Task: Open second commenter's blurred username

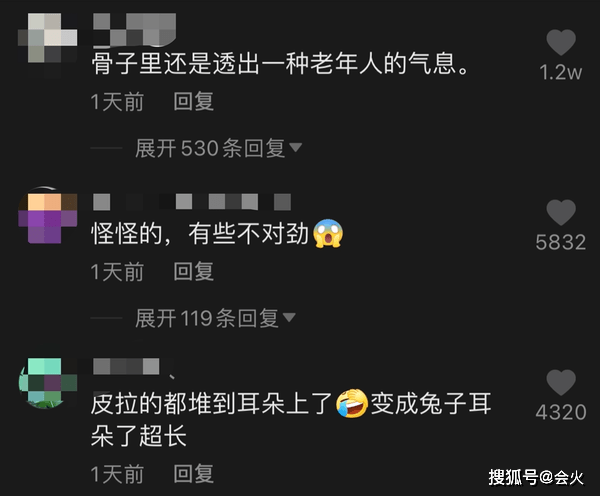Action: [x=192, y=202]
